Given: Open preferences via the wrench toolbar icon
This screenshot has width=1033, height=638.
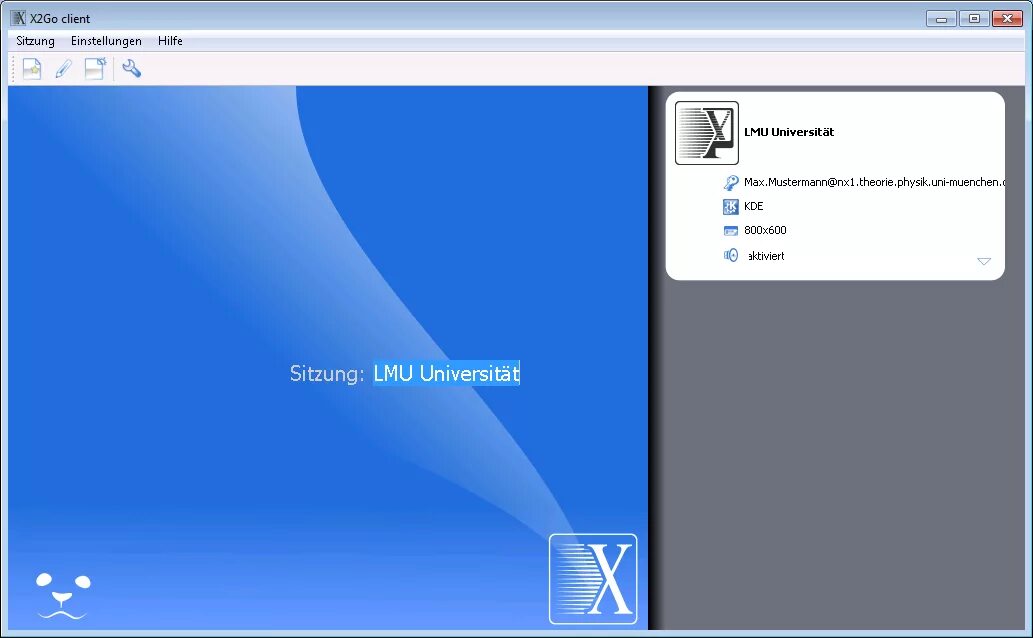Looking at the screenshot, I should click(x=132, y=69).
